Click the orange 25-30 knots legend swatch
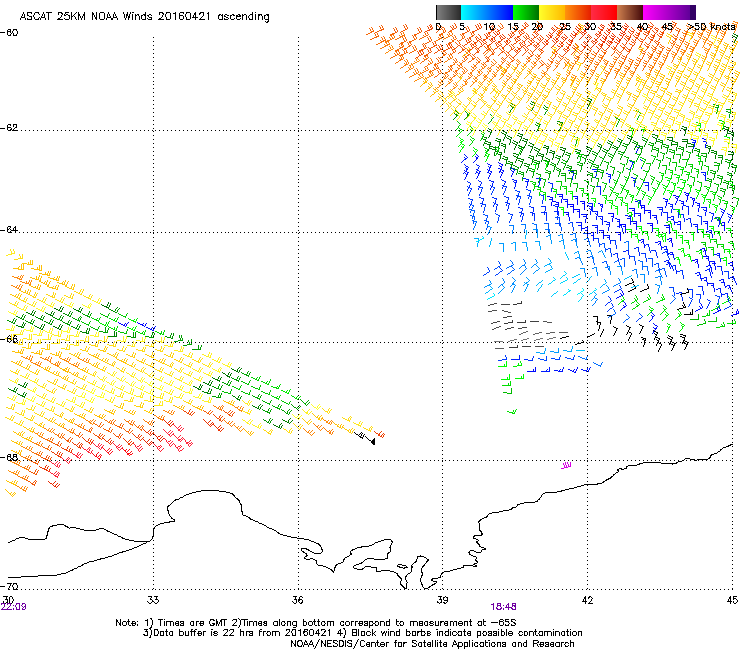Screen dimensions: 740x650 (578, 12)
